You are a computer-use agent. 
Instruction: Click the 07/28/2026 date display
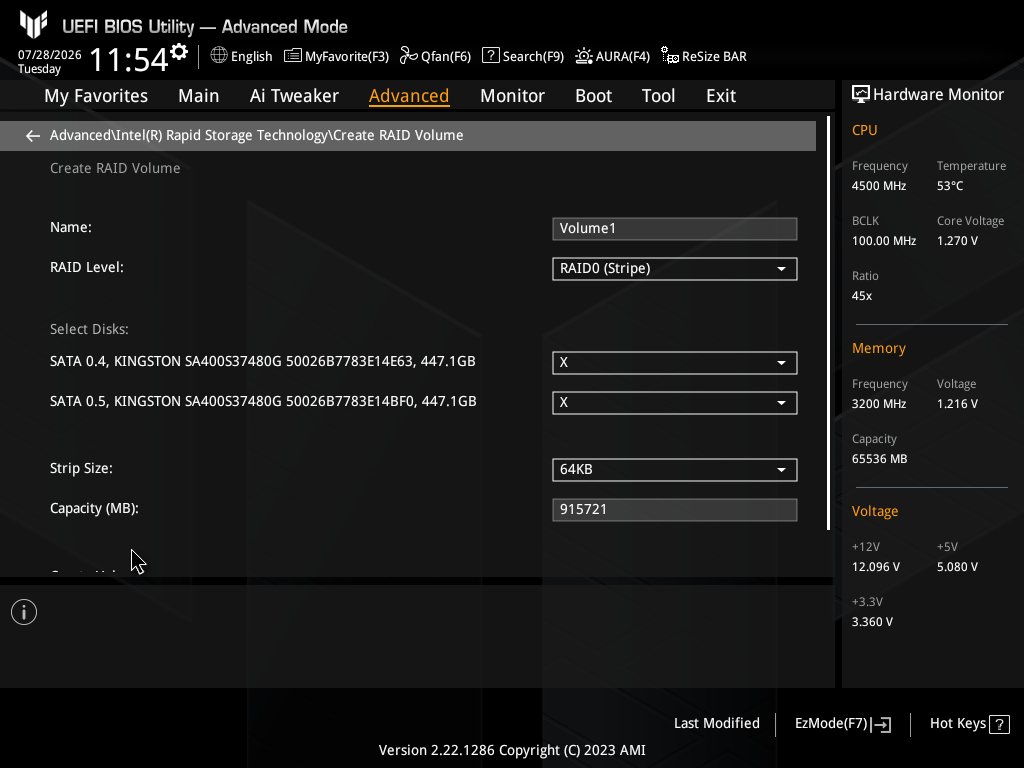point(50,55)
